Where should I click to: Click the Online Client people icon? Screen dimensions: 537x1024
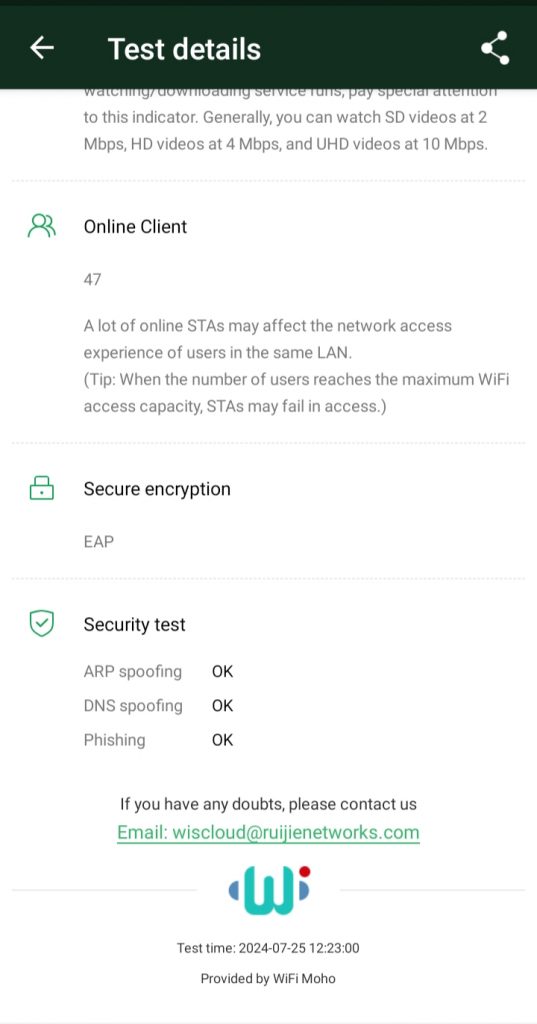tap(42, 226)
